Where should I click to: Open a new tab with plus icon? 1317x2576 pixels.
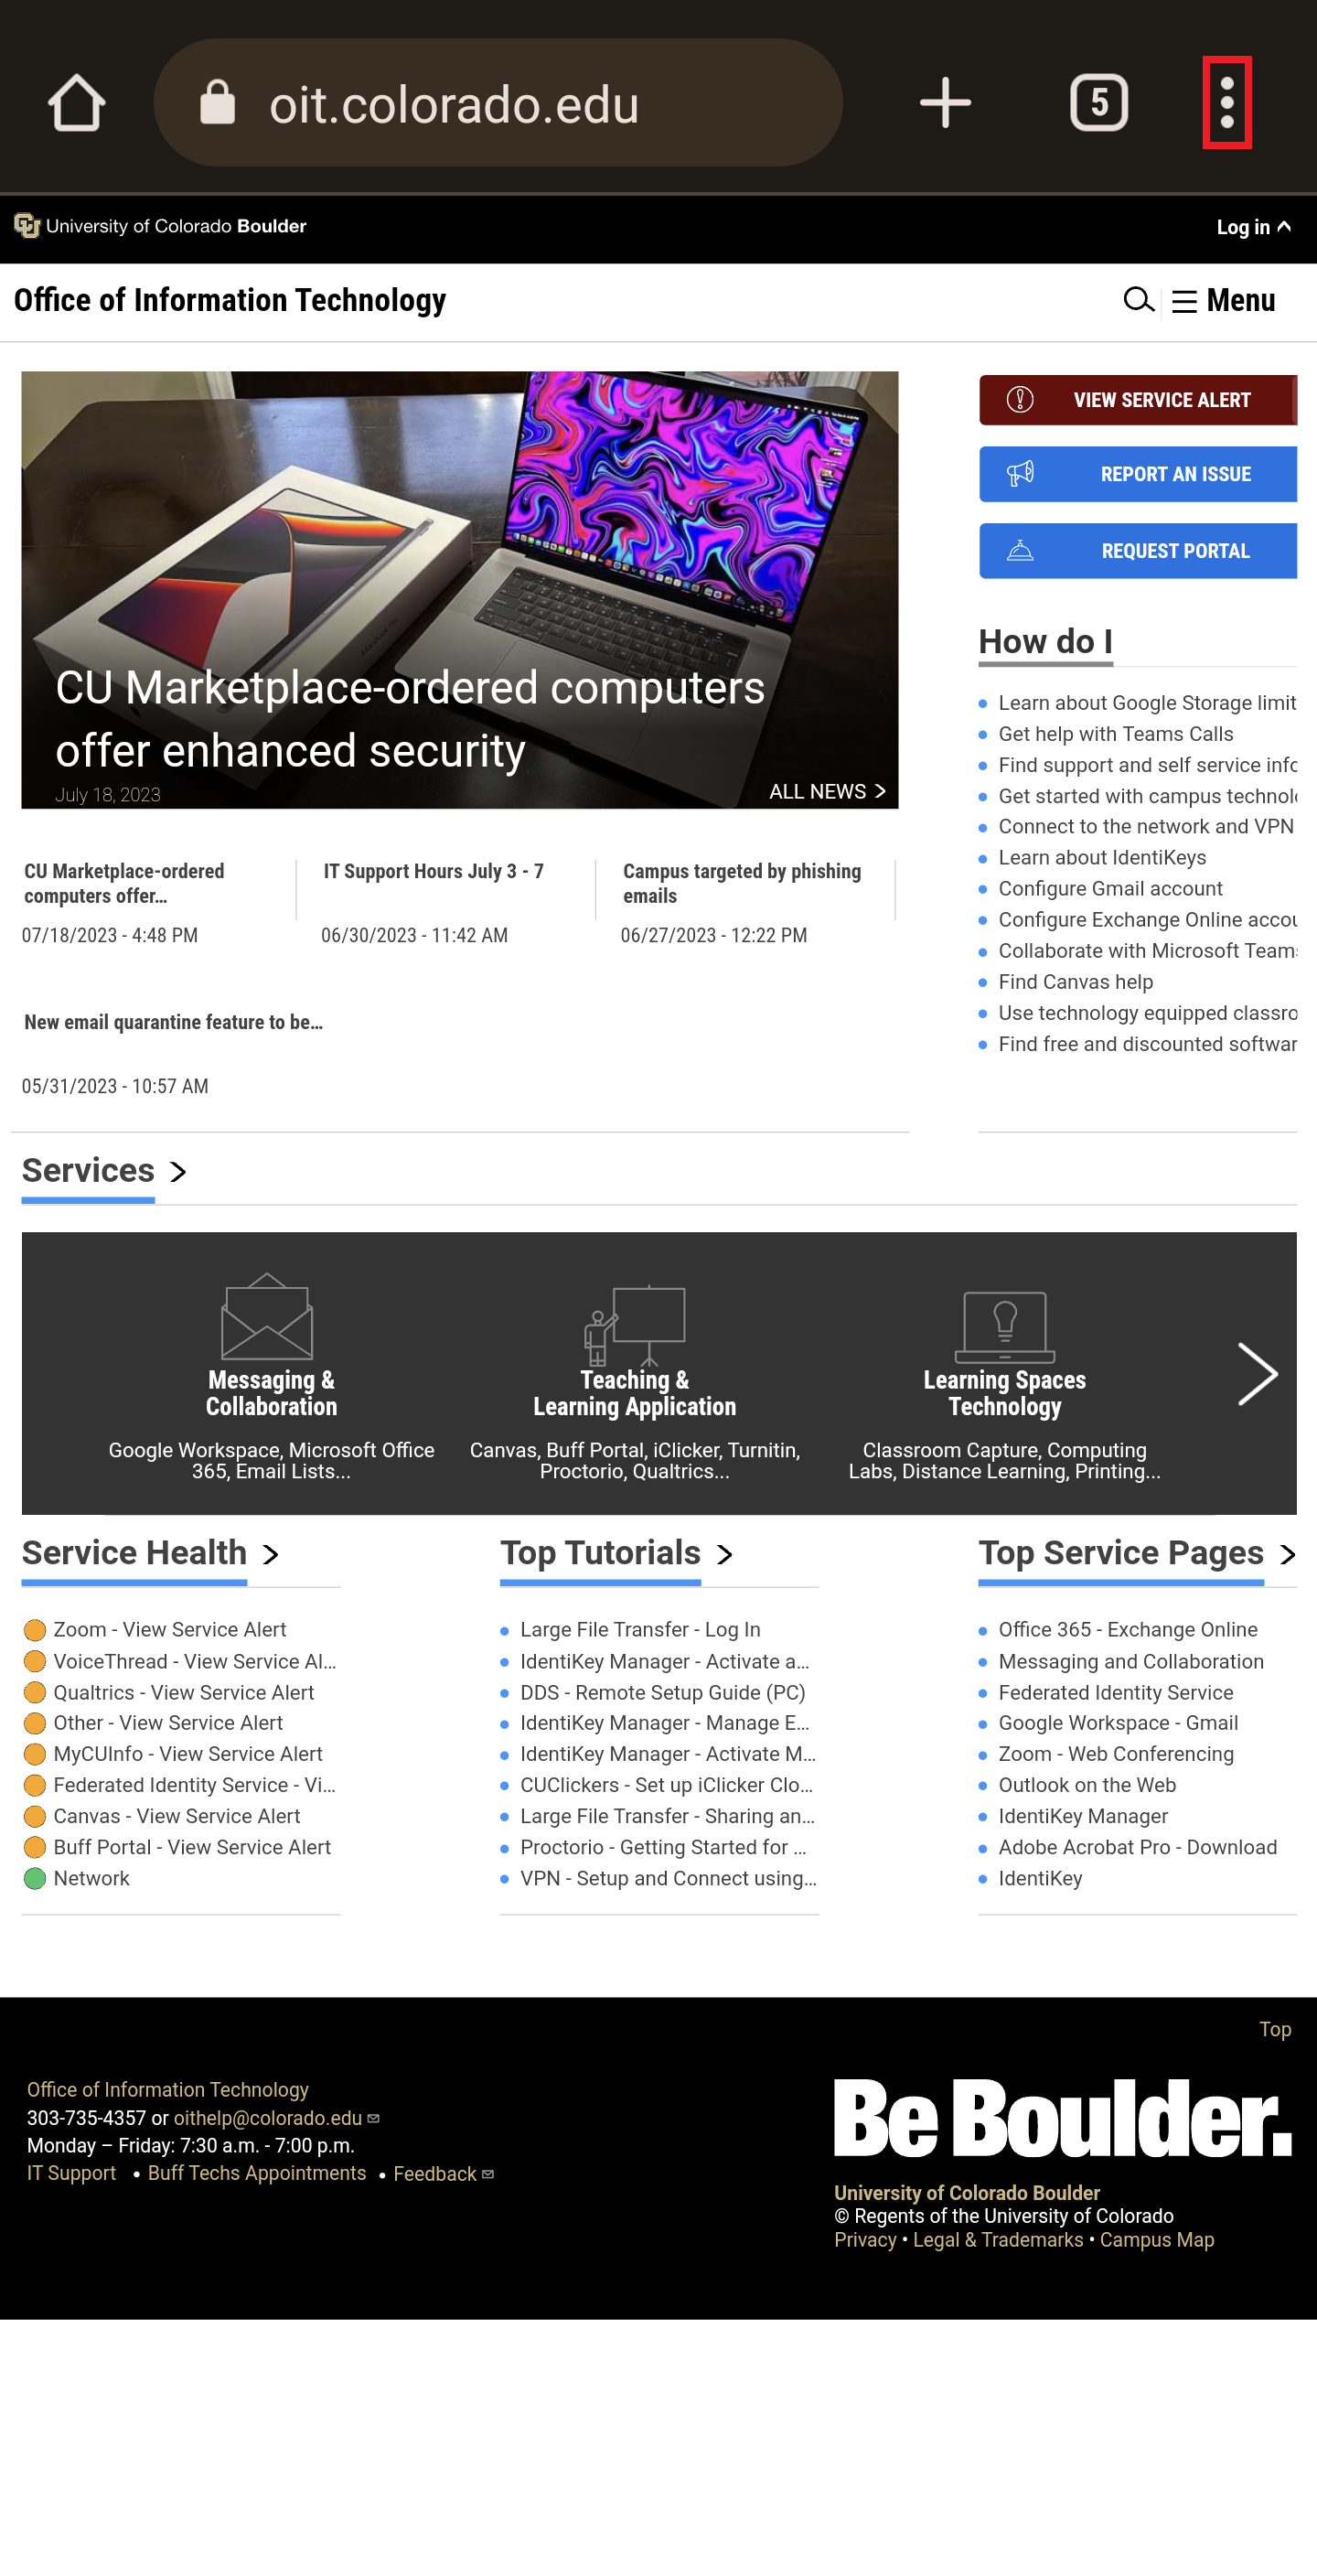pos(944,103)
